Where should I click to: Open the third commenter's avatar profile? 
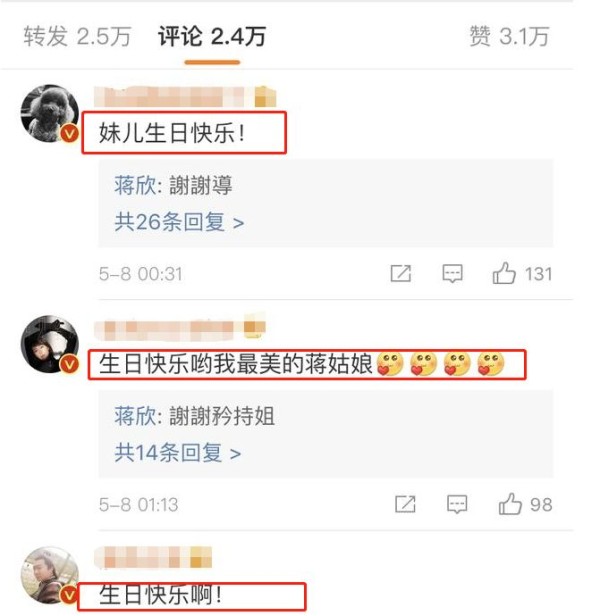click(x=50, y=575)
